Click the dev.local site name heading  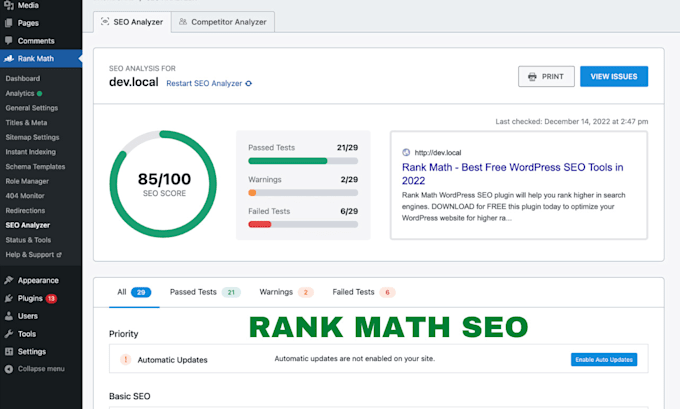tap(134, 82)
